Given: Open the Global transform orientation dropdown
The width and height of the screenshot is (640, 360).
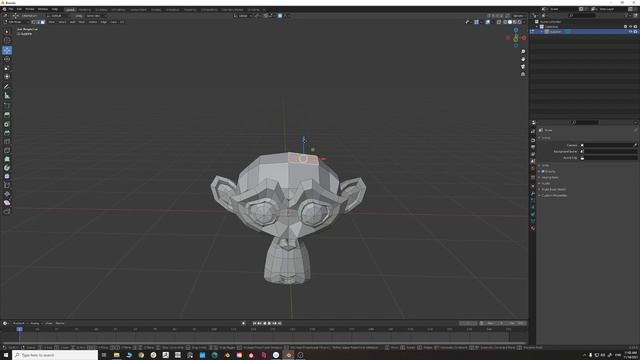Looking at the screenshot, I should (x=244, y=16).
